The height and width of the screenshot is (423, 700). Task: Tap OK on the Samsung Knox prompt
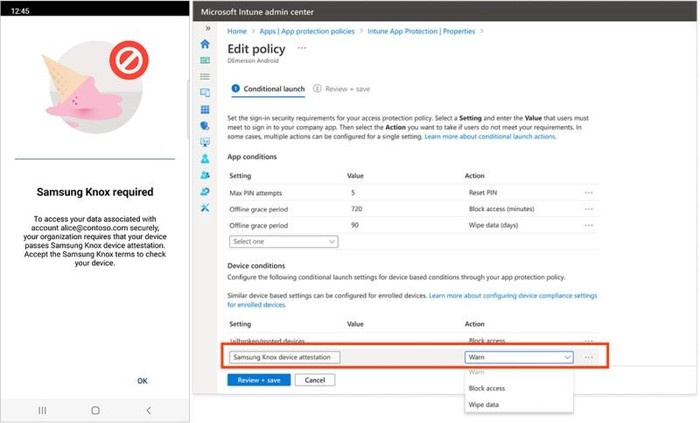coord(142,380)
